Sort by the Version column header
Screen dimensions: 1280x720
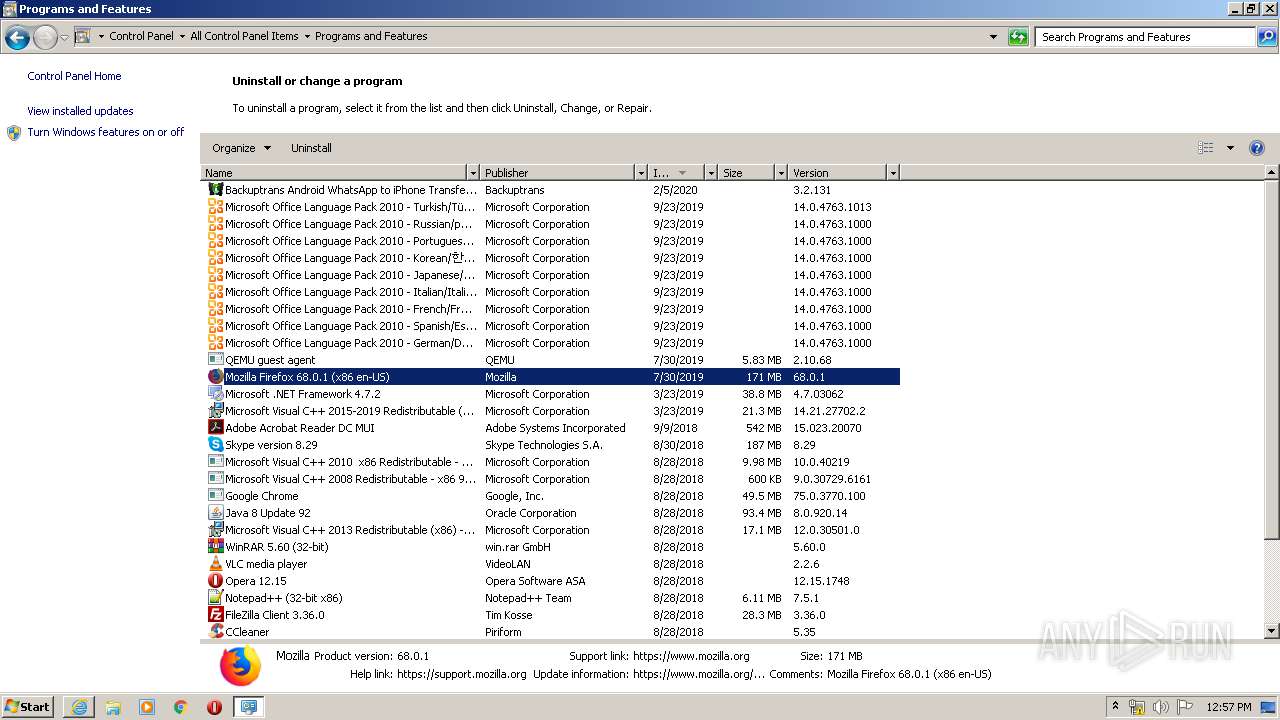point(837,173)
